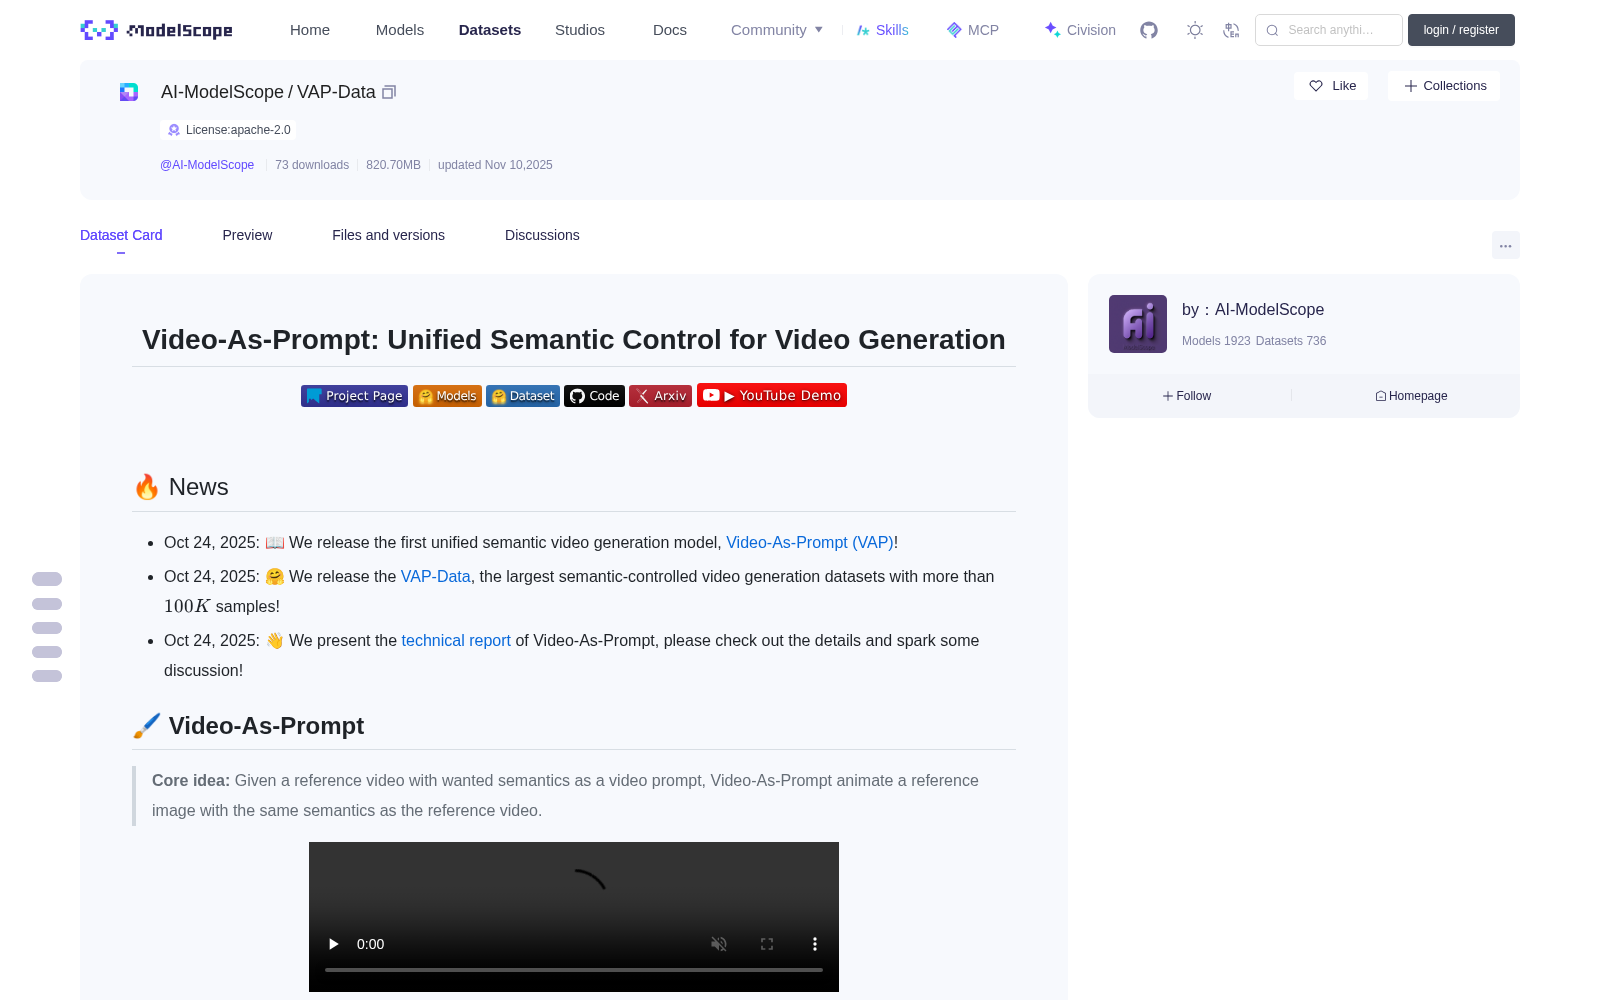The width and height of the screenshot is (1600, 1000).
Task: Add dataset to Collections
Action: point(1444,86)
